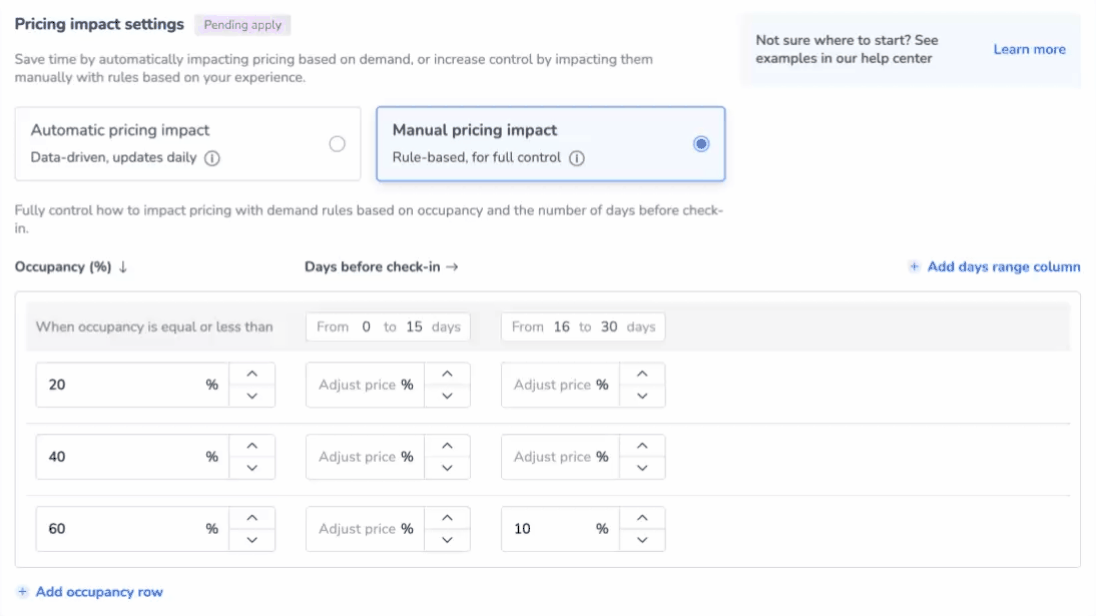Screen dimensions: 1096x616
Task: Decrease 16 to 30 days price for 40% row
Action: coord(642,468)
